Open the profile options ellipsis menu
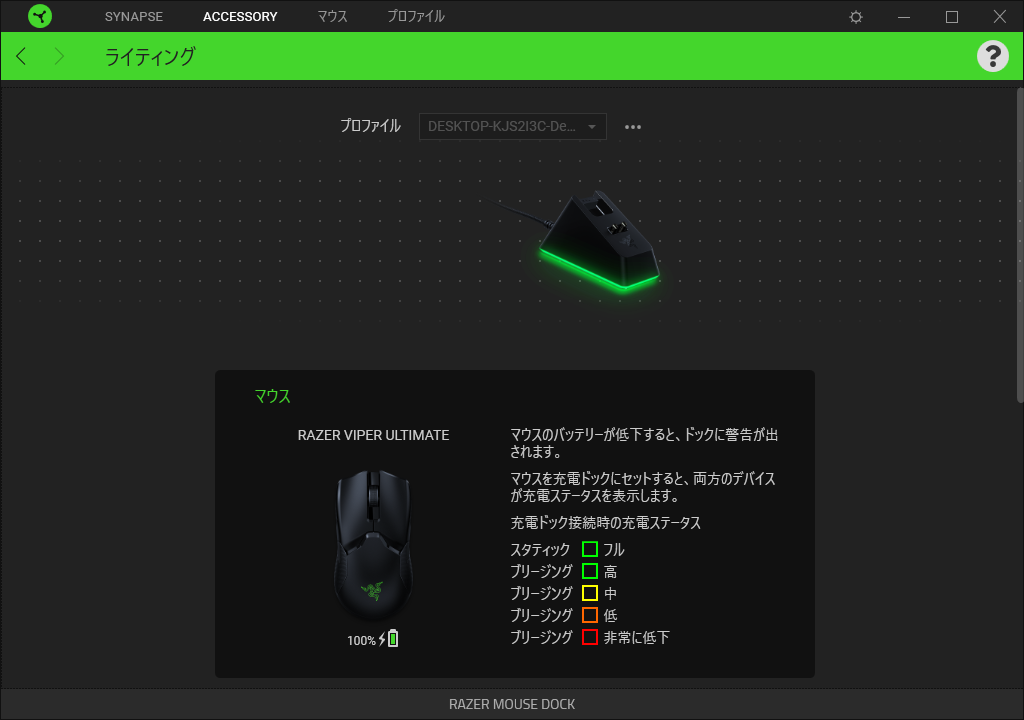Screen dimensions: 1024x720 633,127
